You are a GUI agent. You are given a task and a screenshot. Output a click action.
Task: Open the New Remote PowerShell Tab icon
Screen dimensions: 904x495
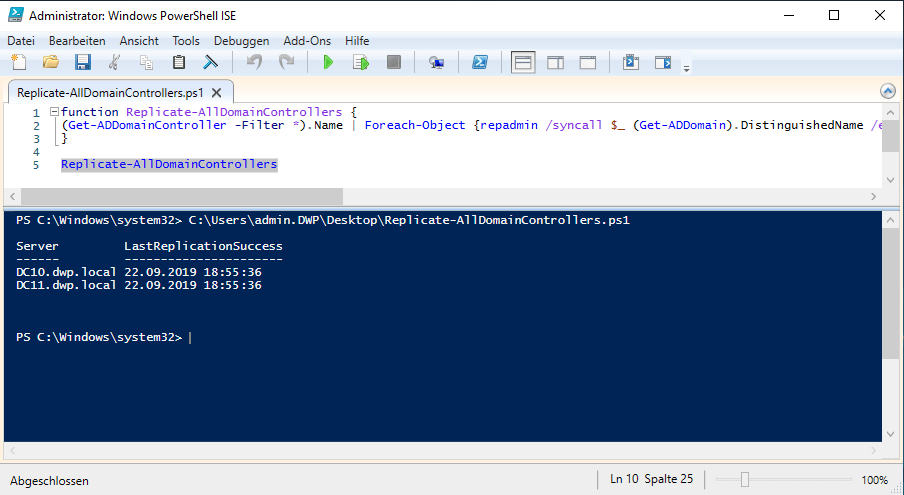point(437,63)
